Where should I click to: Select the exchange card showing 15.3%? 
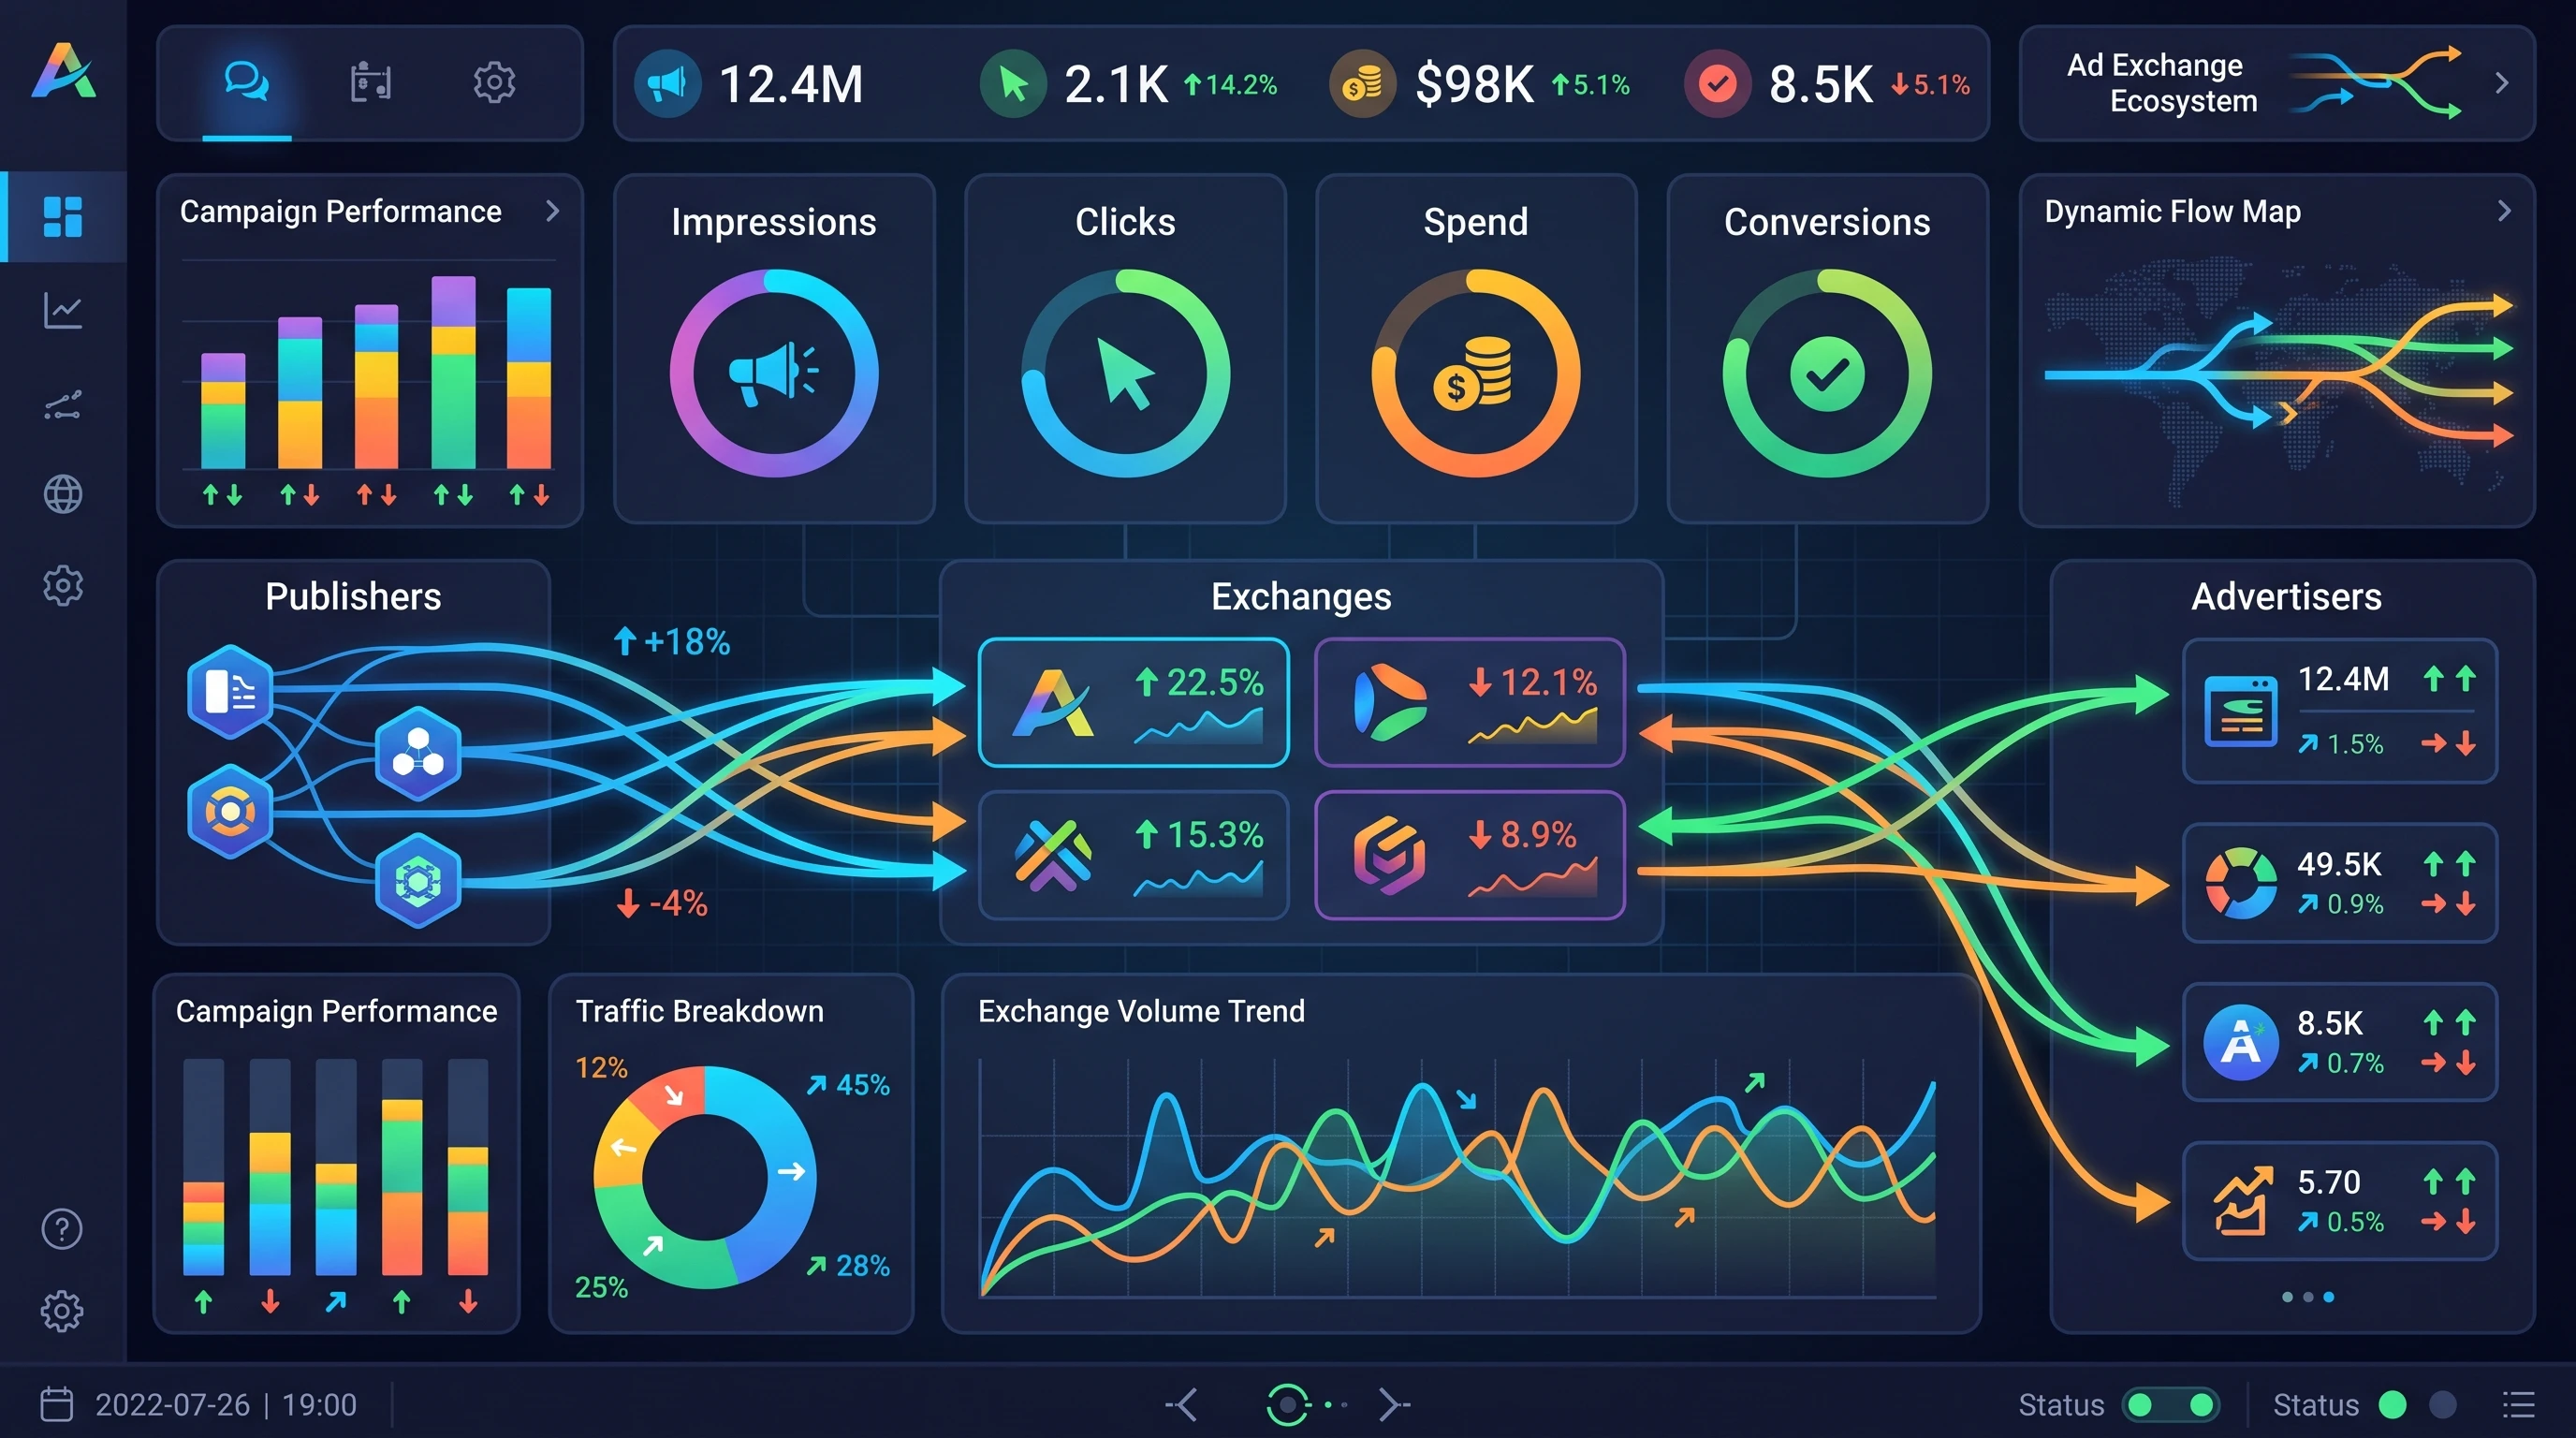click(1133, 855)
